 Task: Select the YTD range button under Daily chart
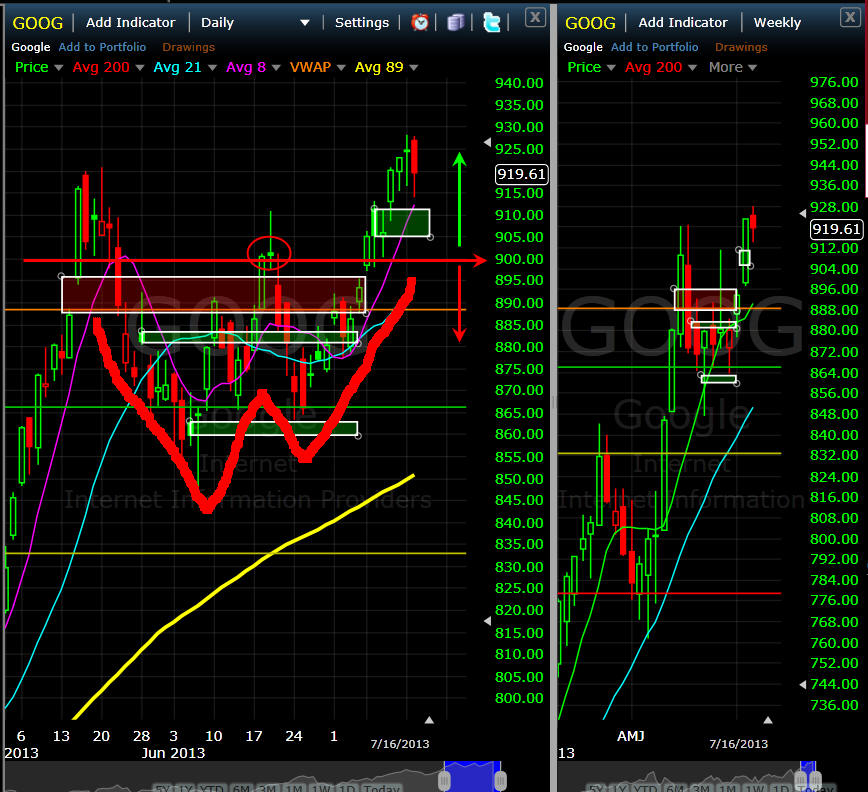211,788
